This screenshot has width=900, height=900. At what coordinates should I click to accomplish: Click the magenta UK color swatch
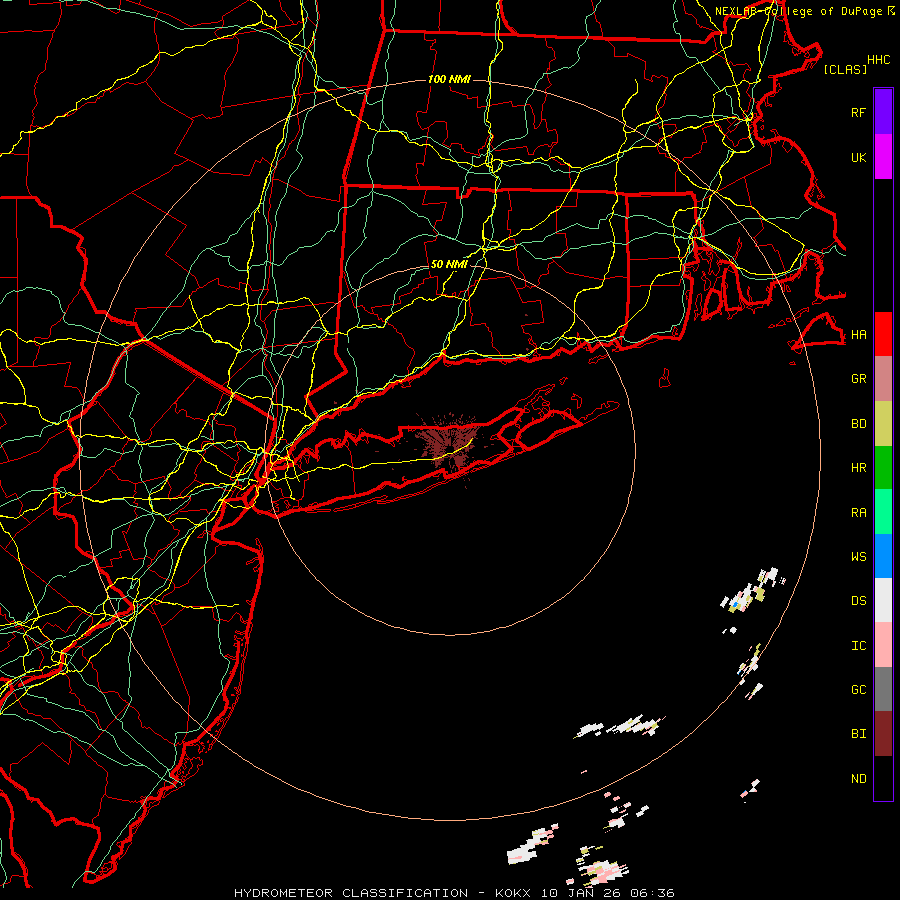point(883,157)
